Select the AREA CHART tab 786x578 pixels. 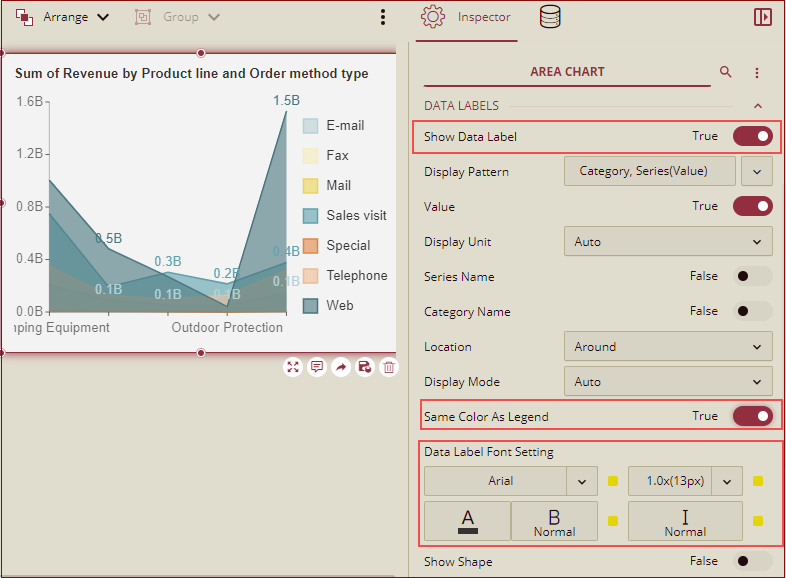567,72
